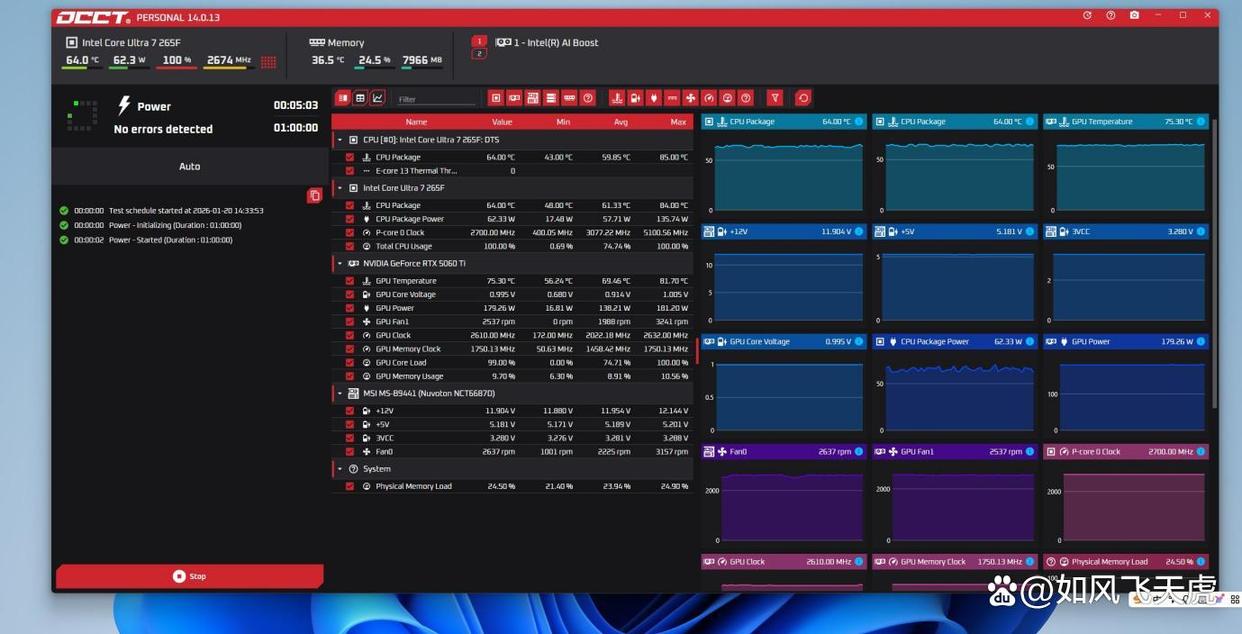Click the screenshot camera icon in title bar
The image size is (1242, 634).
1134,16
